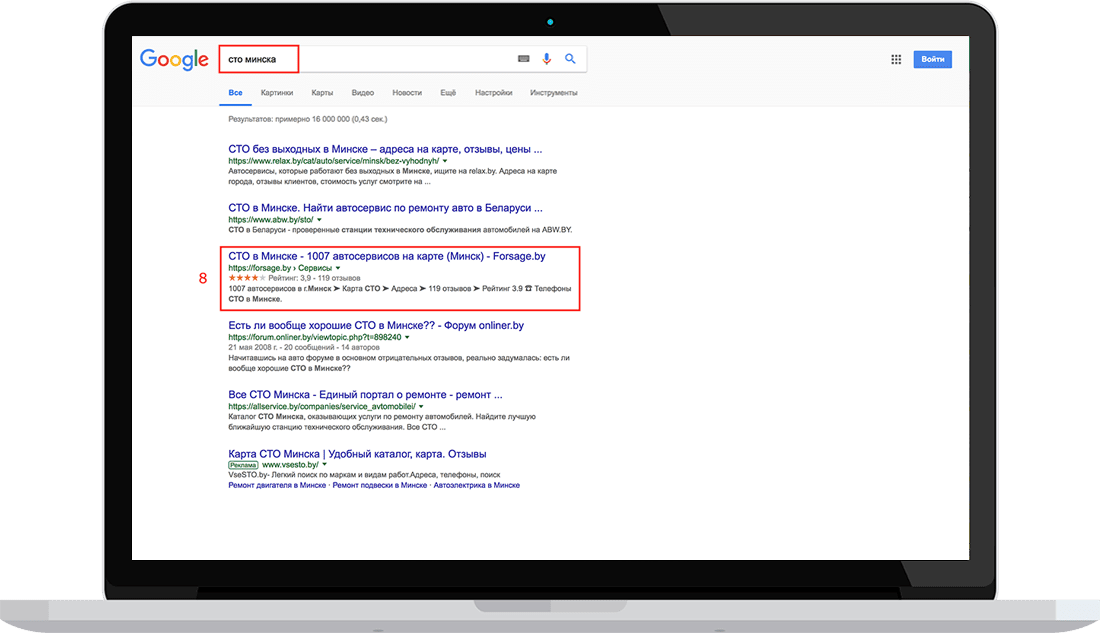Image resolution: width=1100 pixels, height=633 pixels.
Task: Expand dropdown arrow next to forsage.by URL
Action: [338, 268]
